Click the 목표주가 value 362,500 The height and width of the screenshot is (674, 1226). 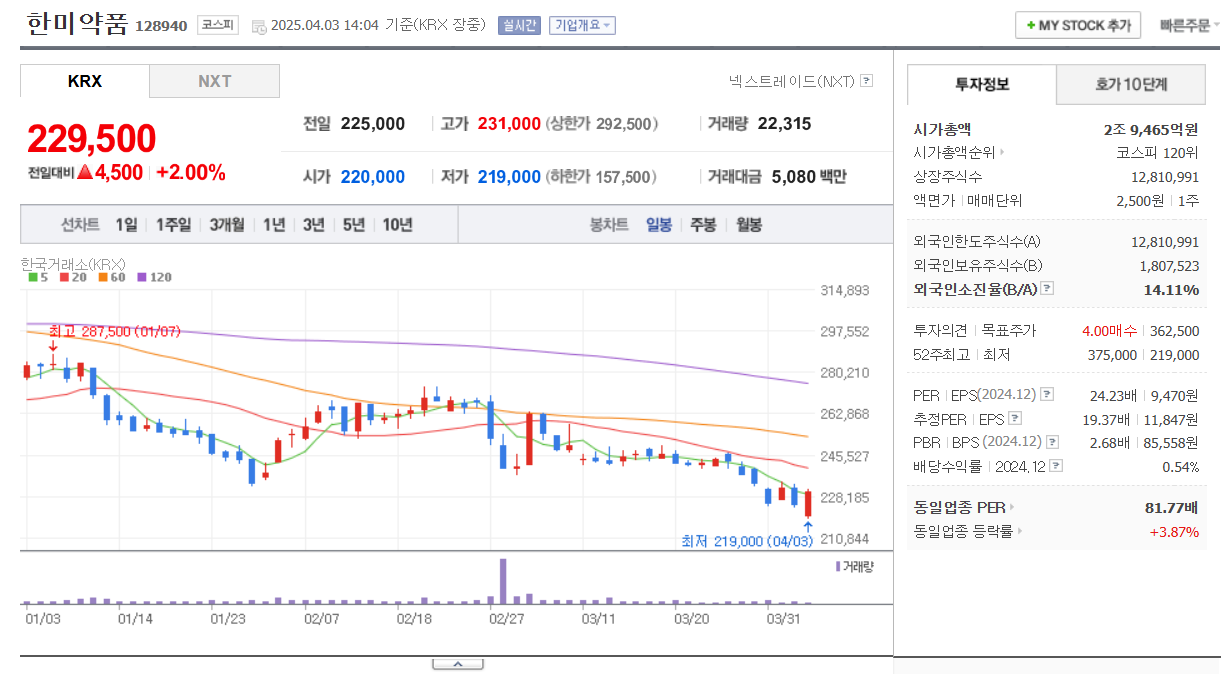click(1175, 330)
